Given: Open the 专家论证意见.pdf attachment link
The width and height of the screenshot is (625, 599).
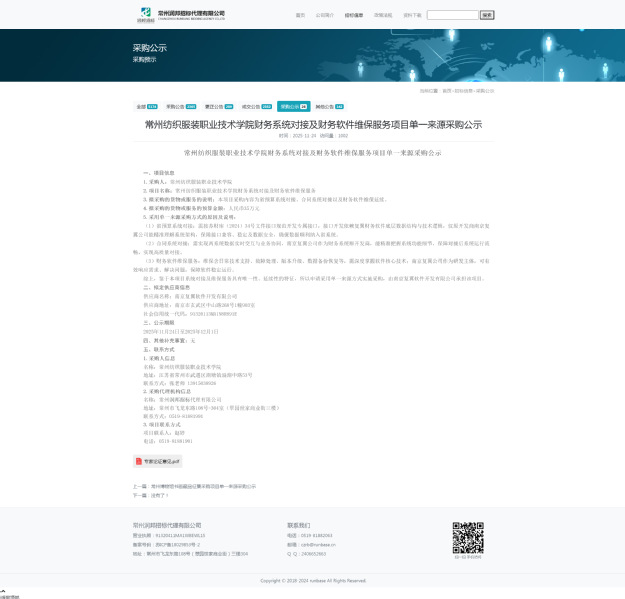Looking at the screenshot, I should [161, 461].
